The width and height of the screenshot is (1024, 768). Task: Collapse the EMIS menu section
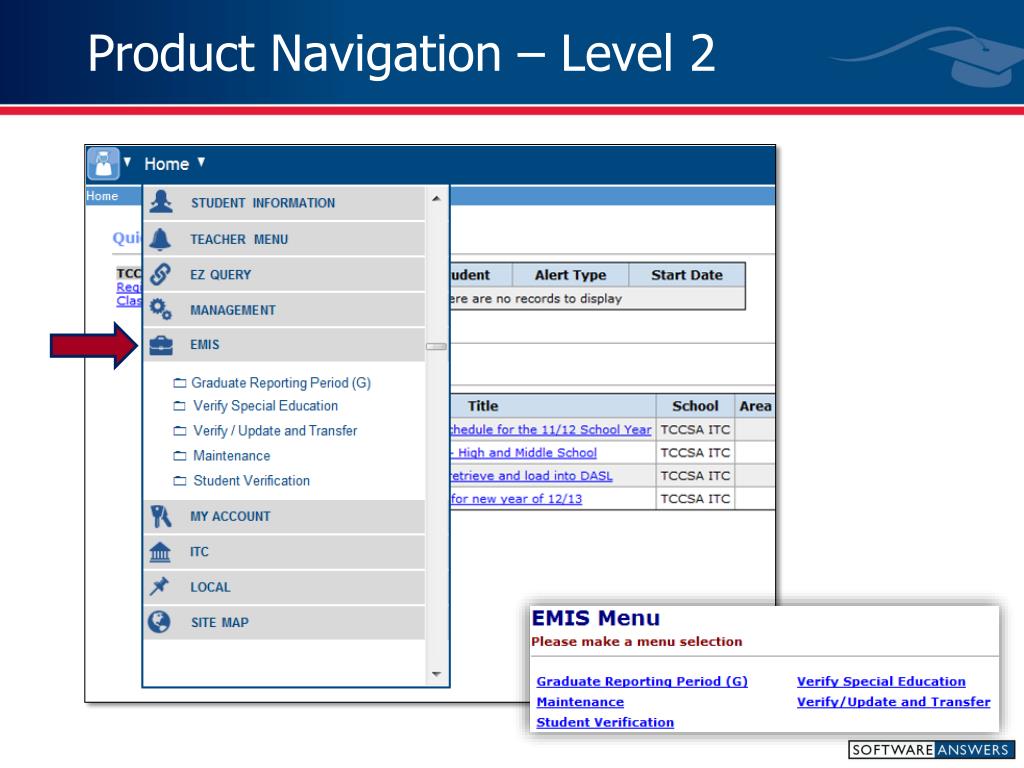(x=284, y=345)
